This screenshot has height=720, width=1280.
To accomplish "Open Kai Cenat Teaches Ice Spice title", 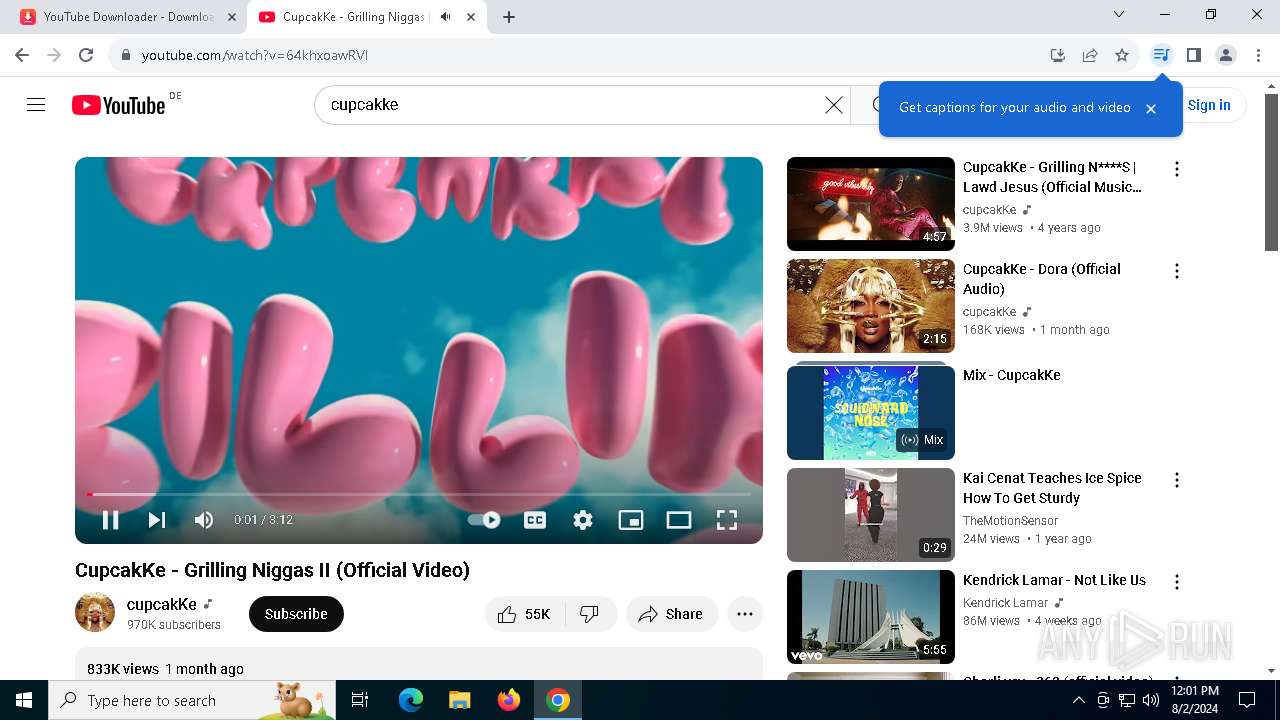I will coord(1052,488).
